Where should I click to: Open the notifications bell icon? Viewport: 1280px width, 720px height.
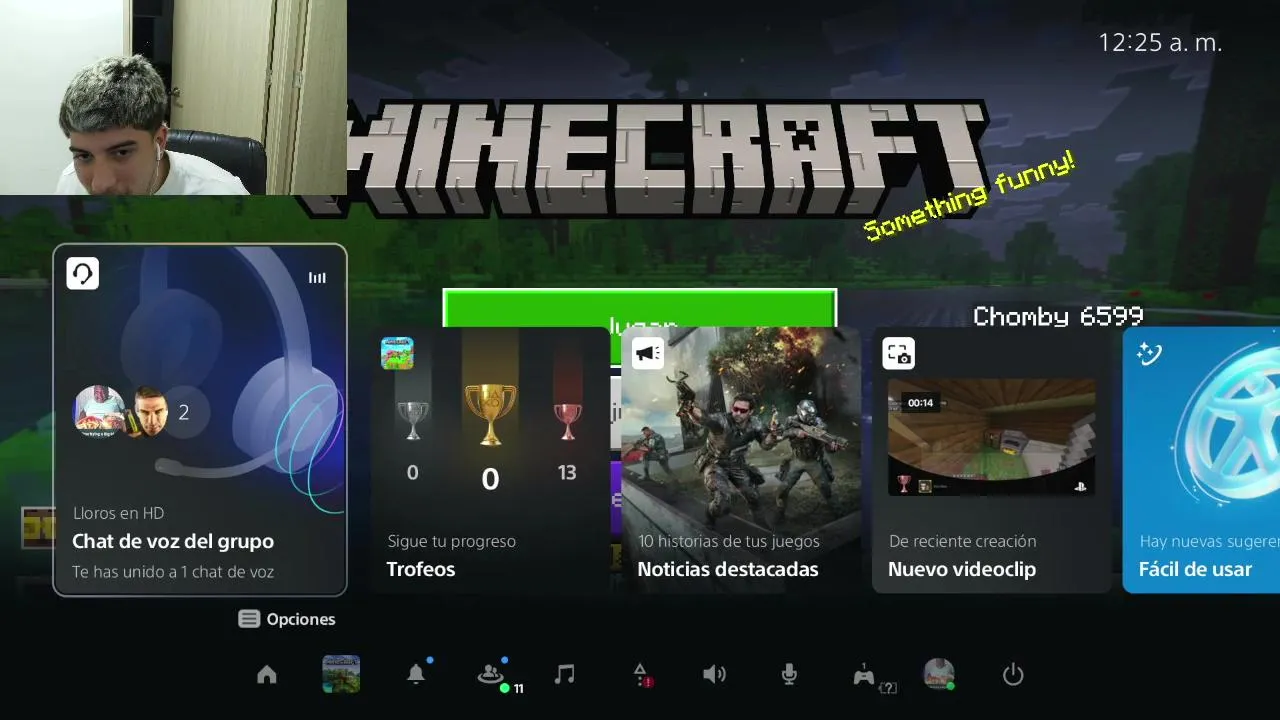(416, 674)
